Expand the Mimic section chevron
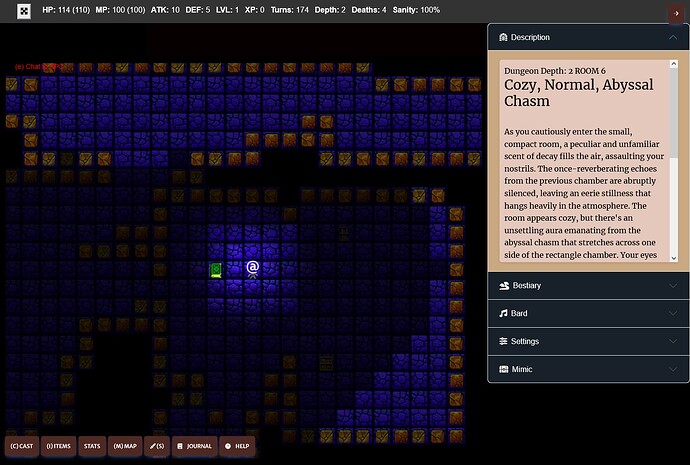690x465 pixels. click(x=672, y=369)
